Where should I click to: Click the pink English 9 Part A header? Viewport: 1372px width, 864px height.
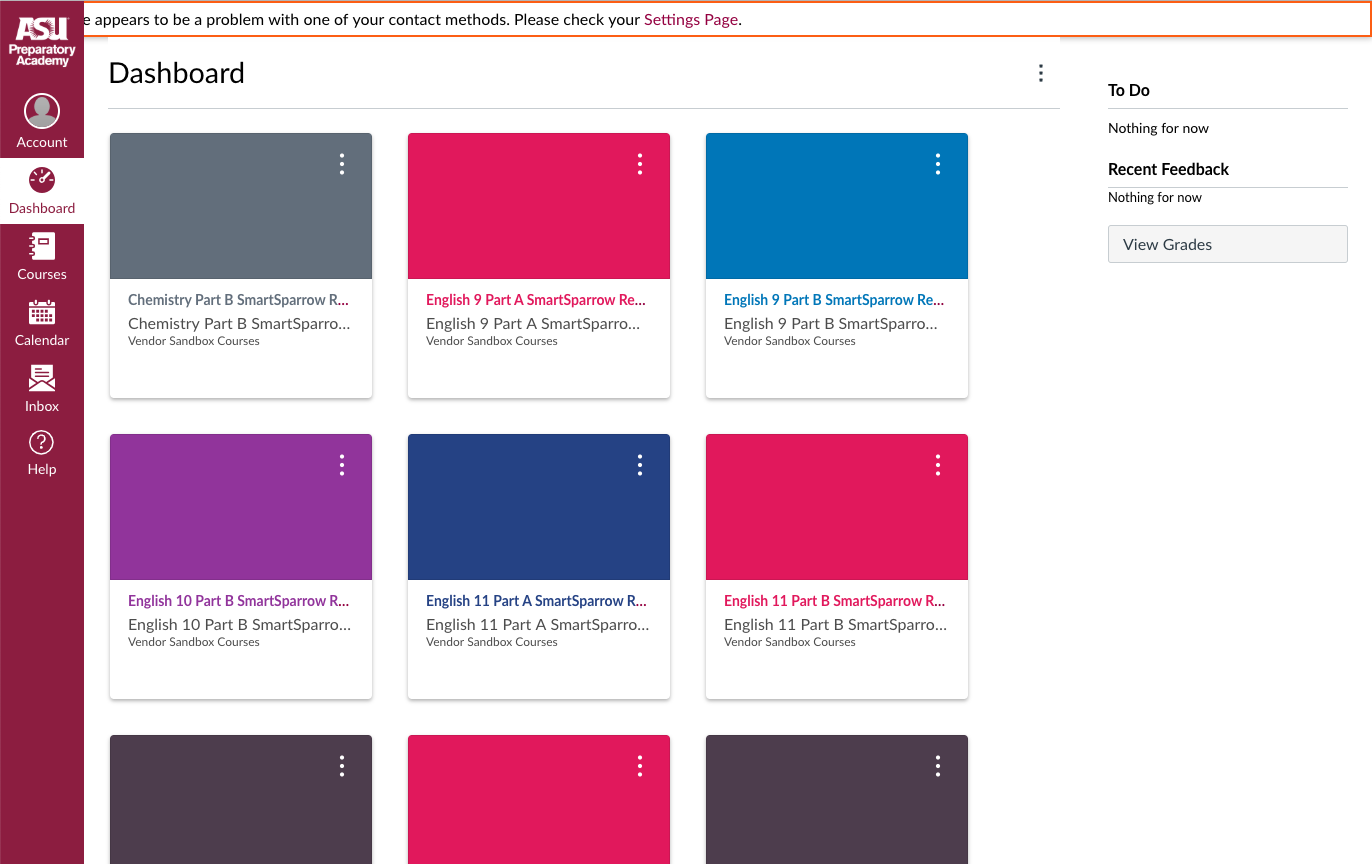click(x=539, y=206)
